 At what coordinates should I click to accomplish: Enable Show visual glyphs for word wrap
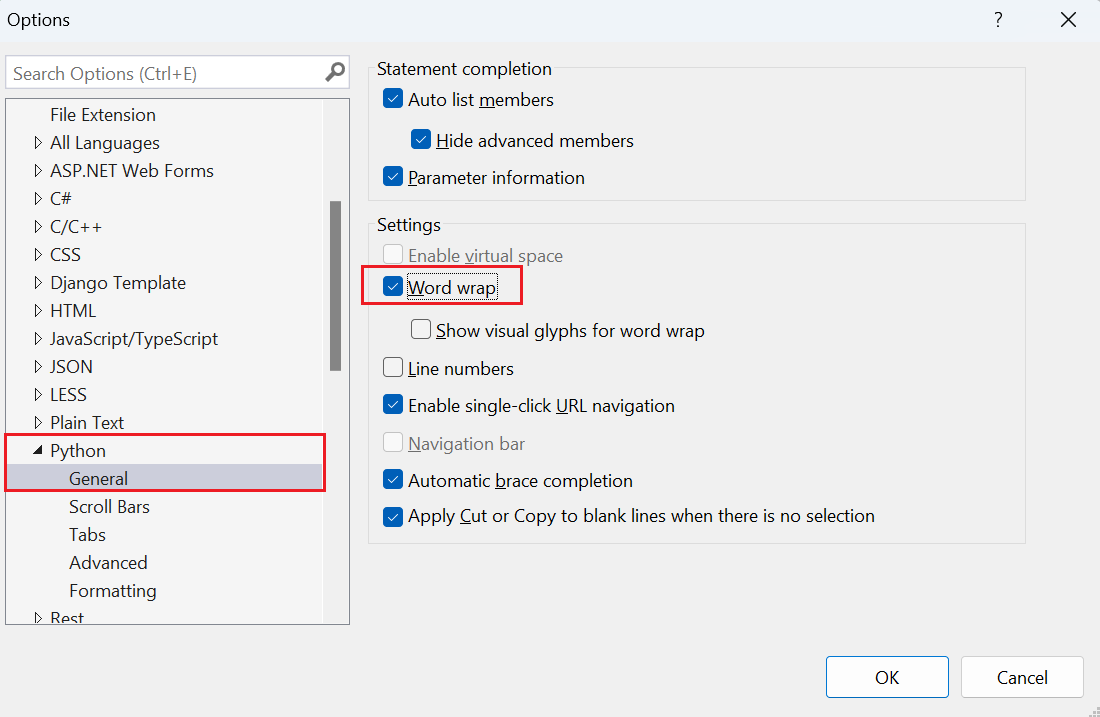click(x=421, y=330)
